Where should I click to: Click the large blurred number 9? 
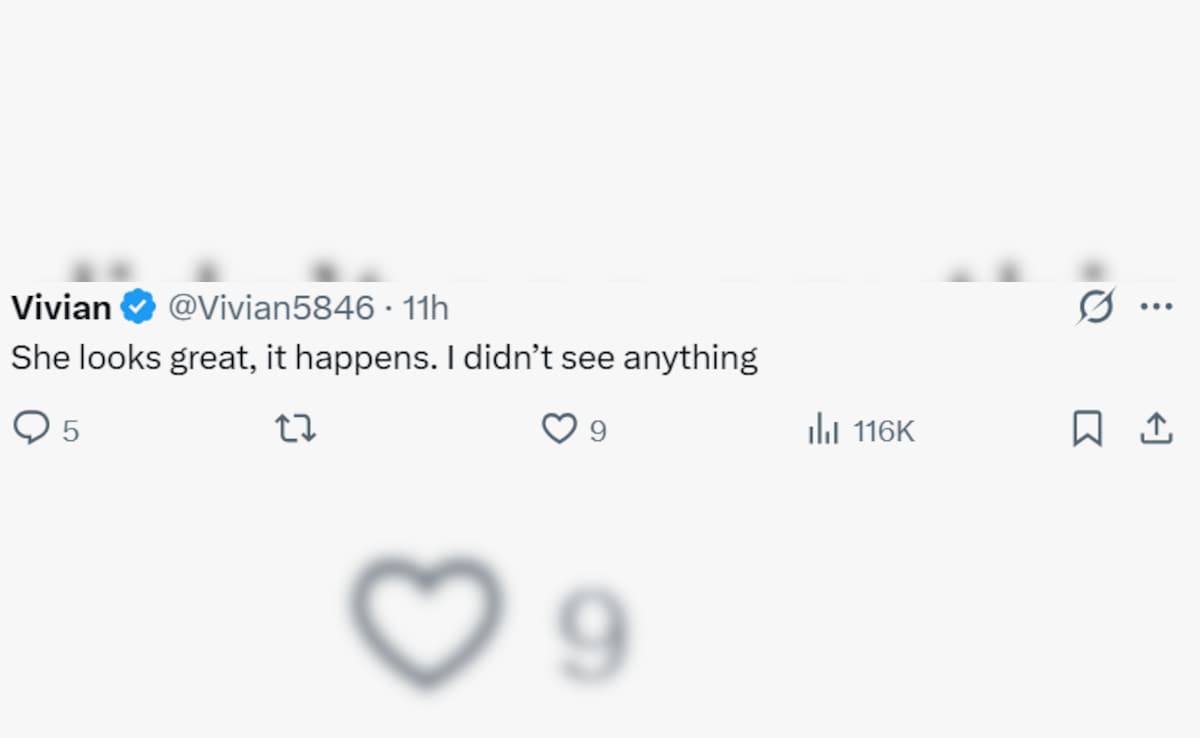pos(592,634)
